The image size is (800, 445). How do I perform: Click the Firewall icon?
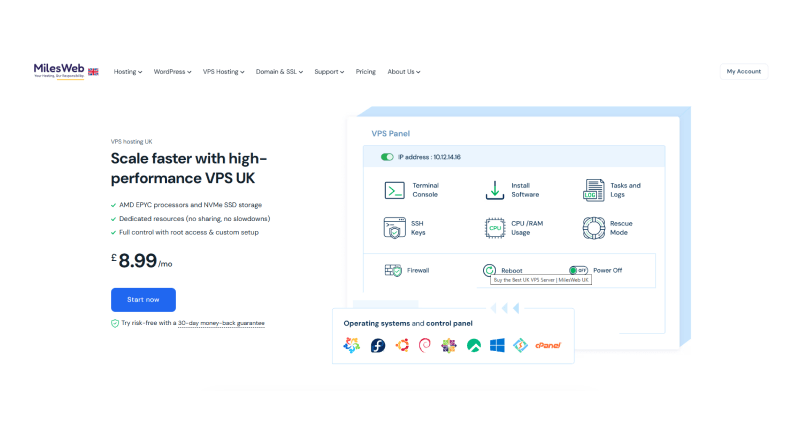point(393,270)
